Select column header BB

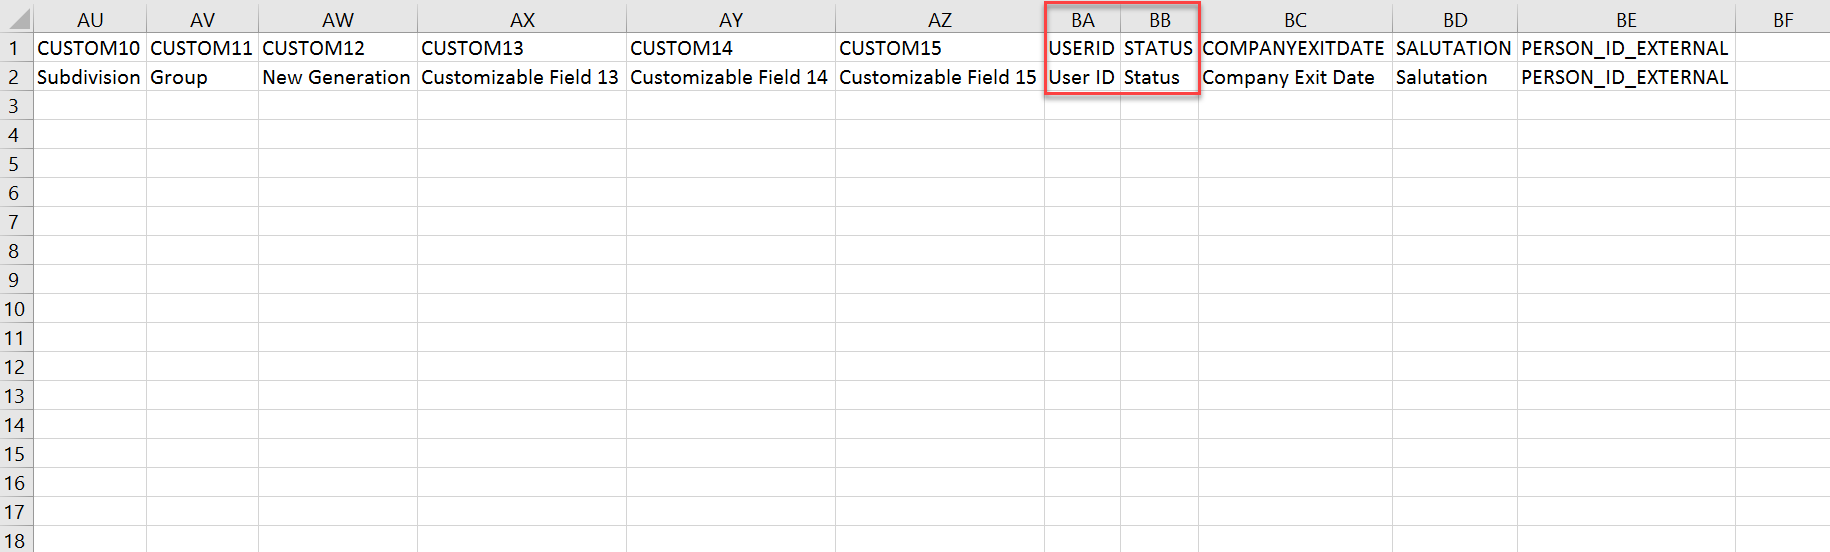tap(1159, 20)
